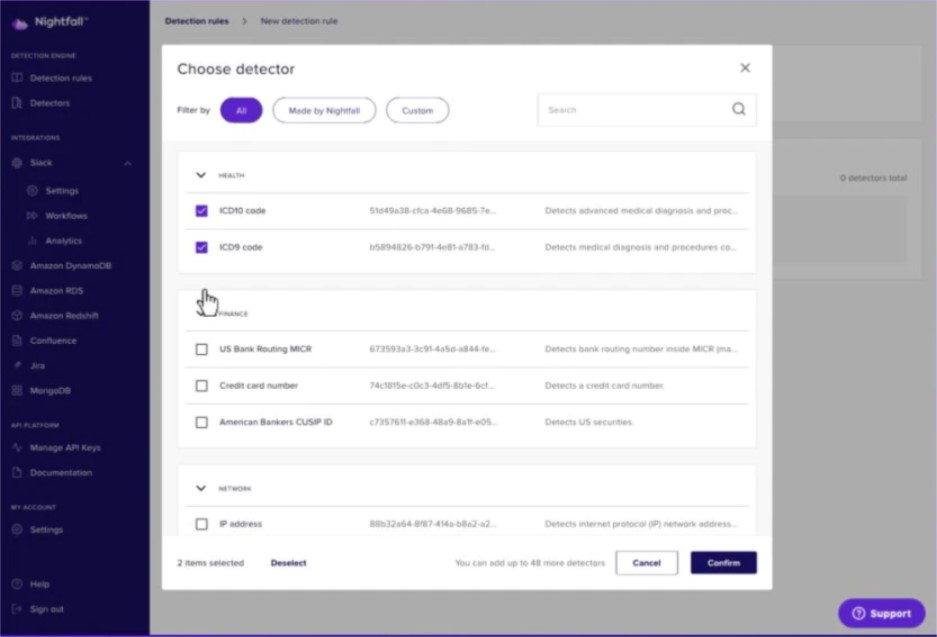Click the MongoDB icon
This screenshot has width=937, height=637.
17,390
